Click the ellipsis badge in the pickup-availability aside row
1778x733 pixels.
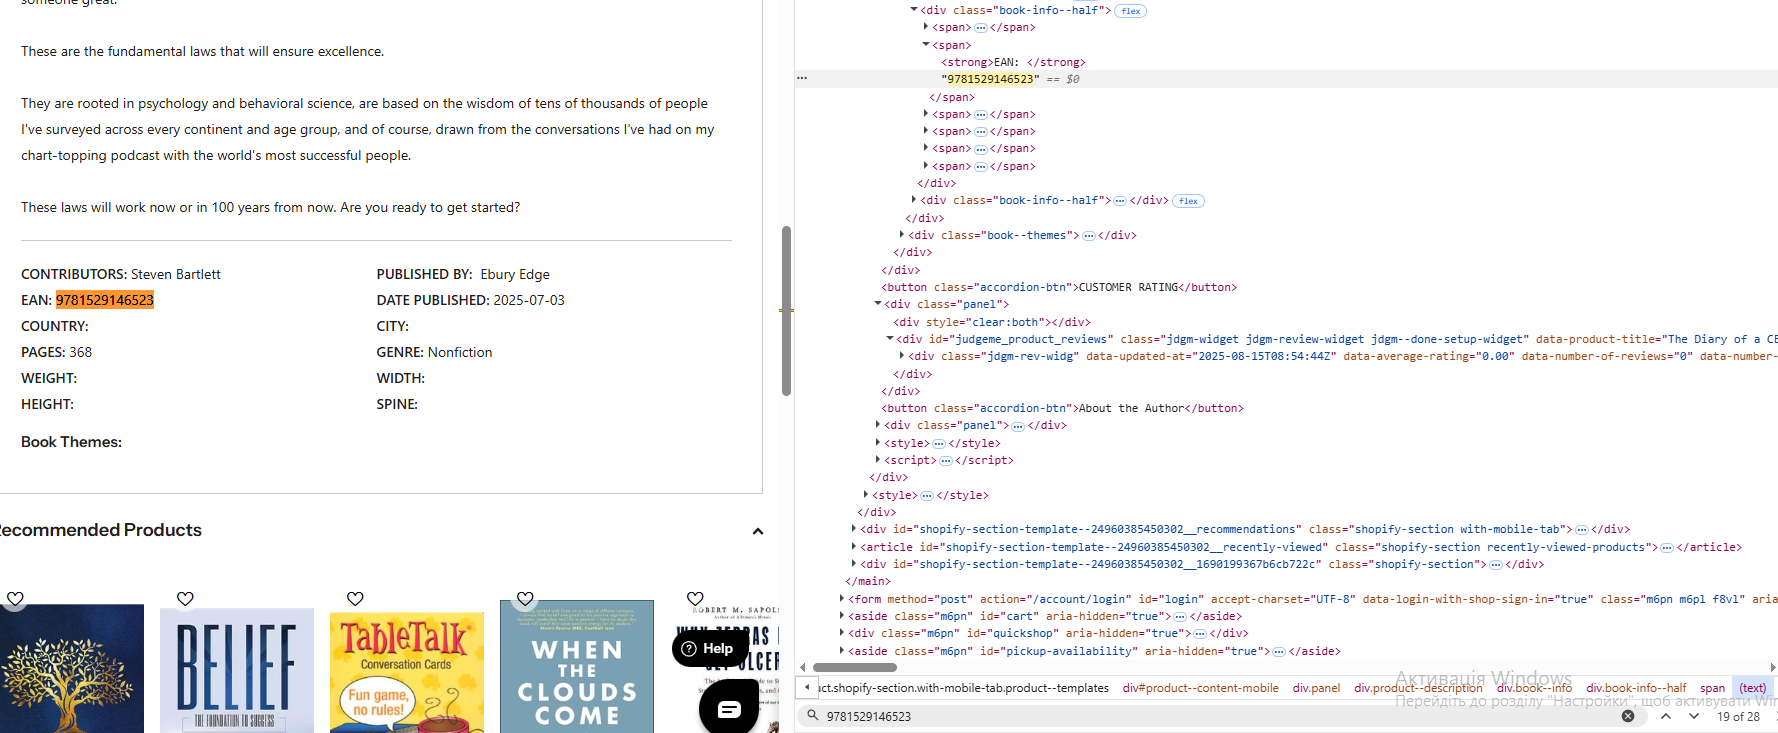click(1279, 652)
